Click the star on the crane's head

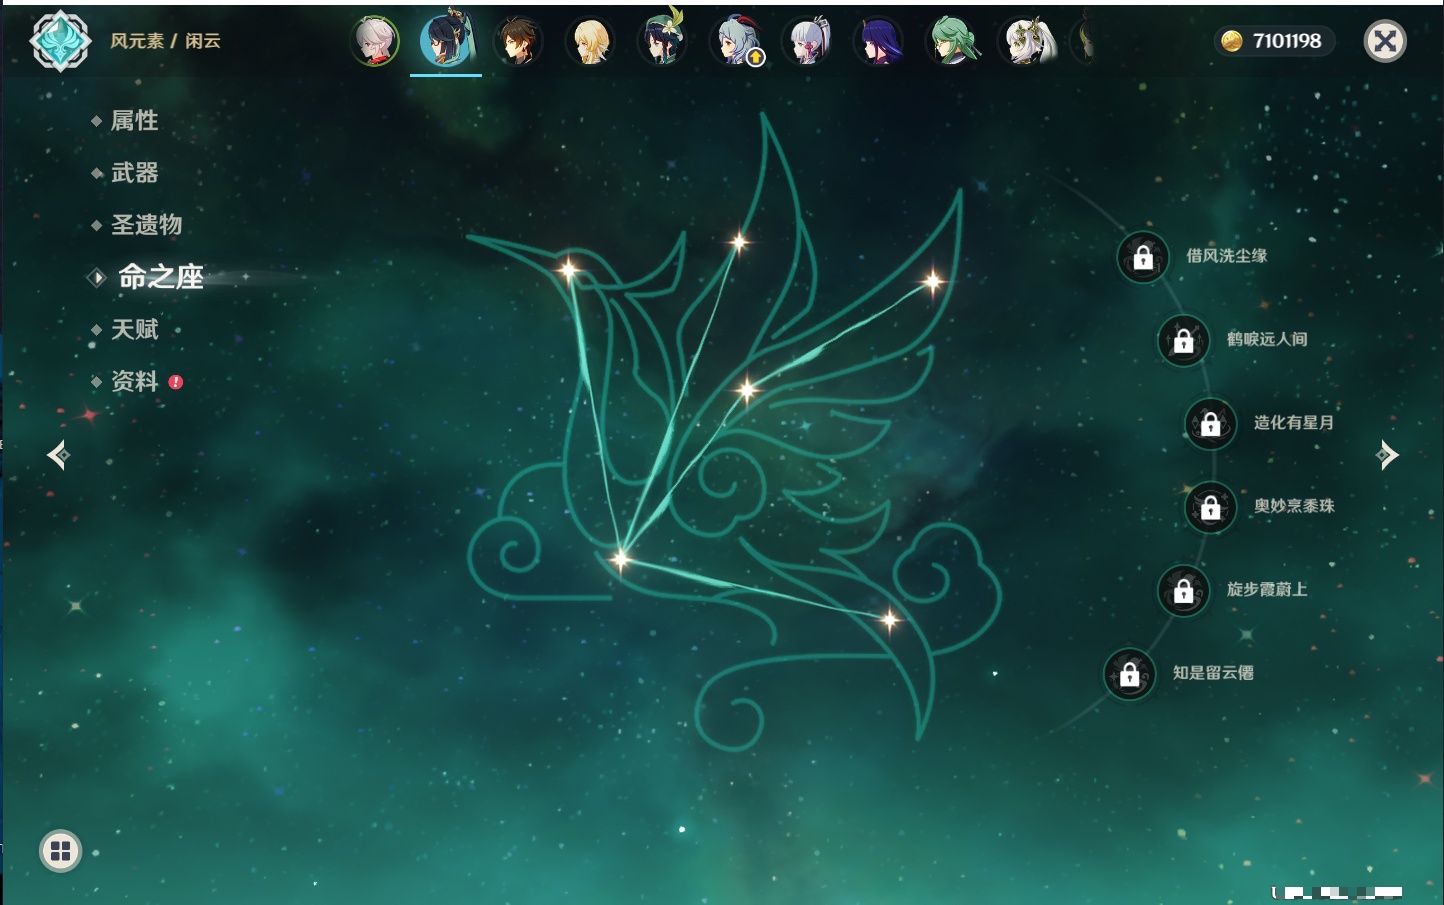point(568,269)
